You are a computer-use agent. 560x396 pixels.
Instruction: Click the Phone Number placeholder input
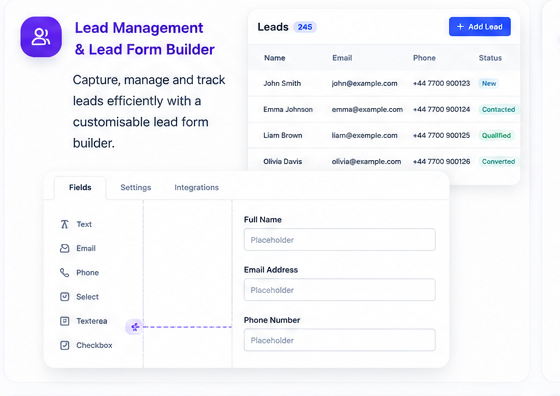click(x=340, y=340)
